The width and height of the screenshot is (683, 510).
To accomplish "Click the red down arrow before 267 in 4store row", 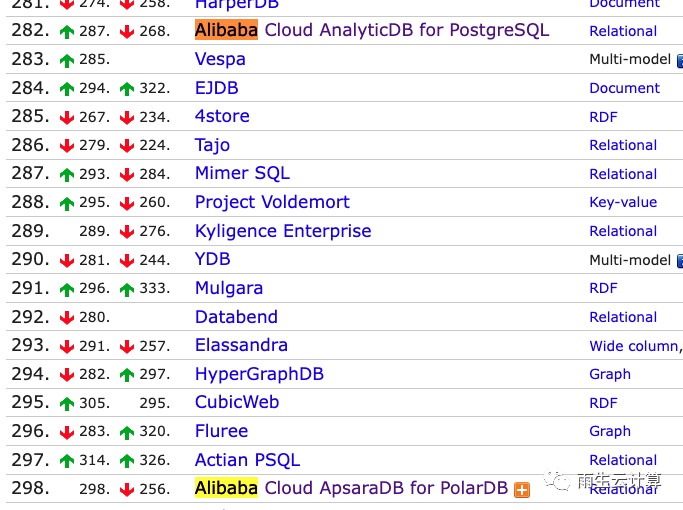I will coord(67,118).
